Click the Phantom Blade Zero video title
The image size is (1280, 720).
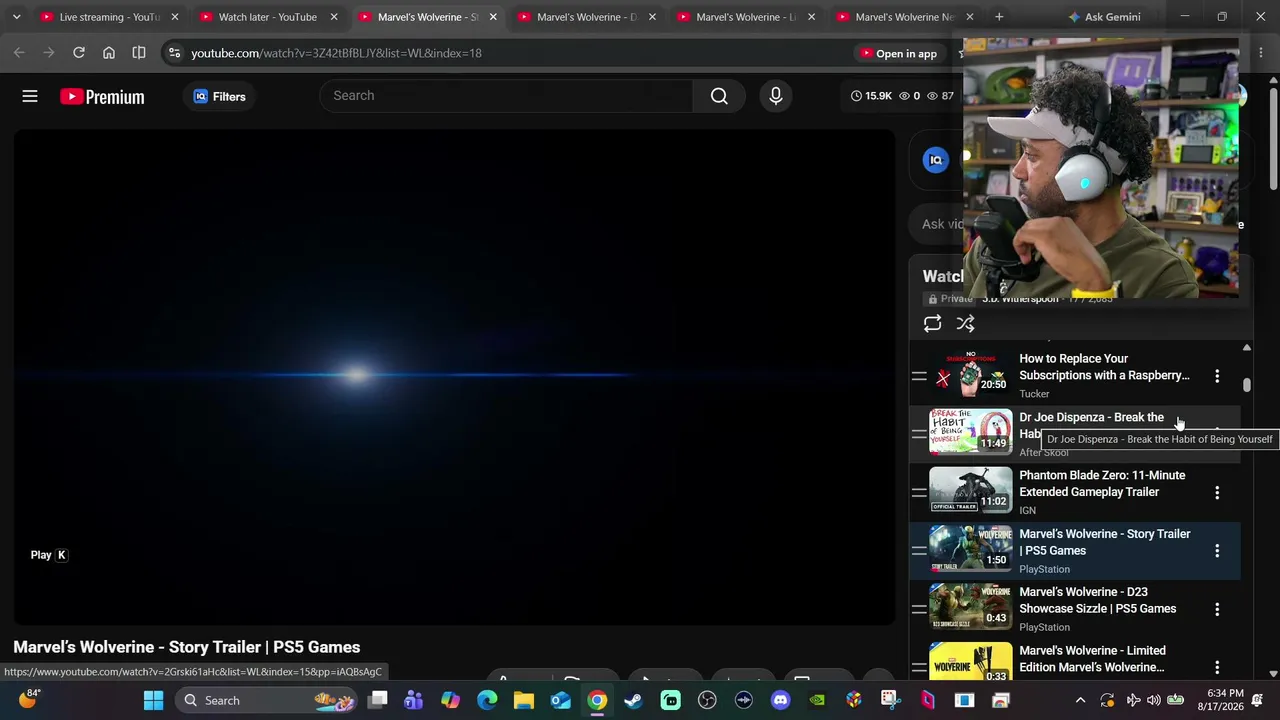click(x=1102, y=484)
